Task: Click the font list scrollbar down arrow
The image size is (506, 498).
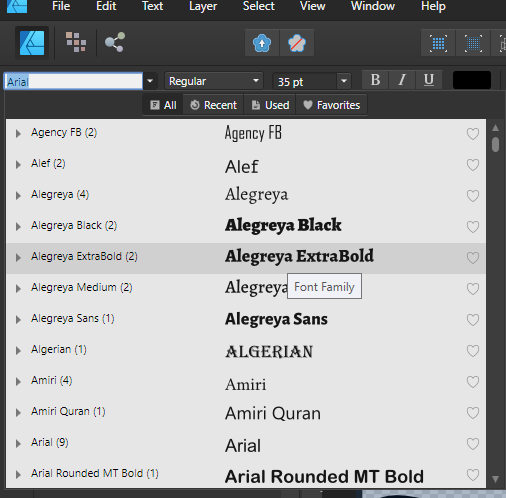Action: point(495,479)
